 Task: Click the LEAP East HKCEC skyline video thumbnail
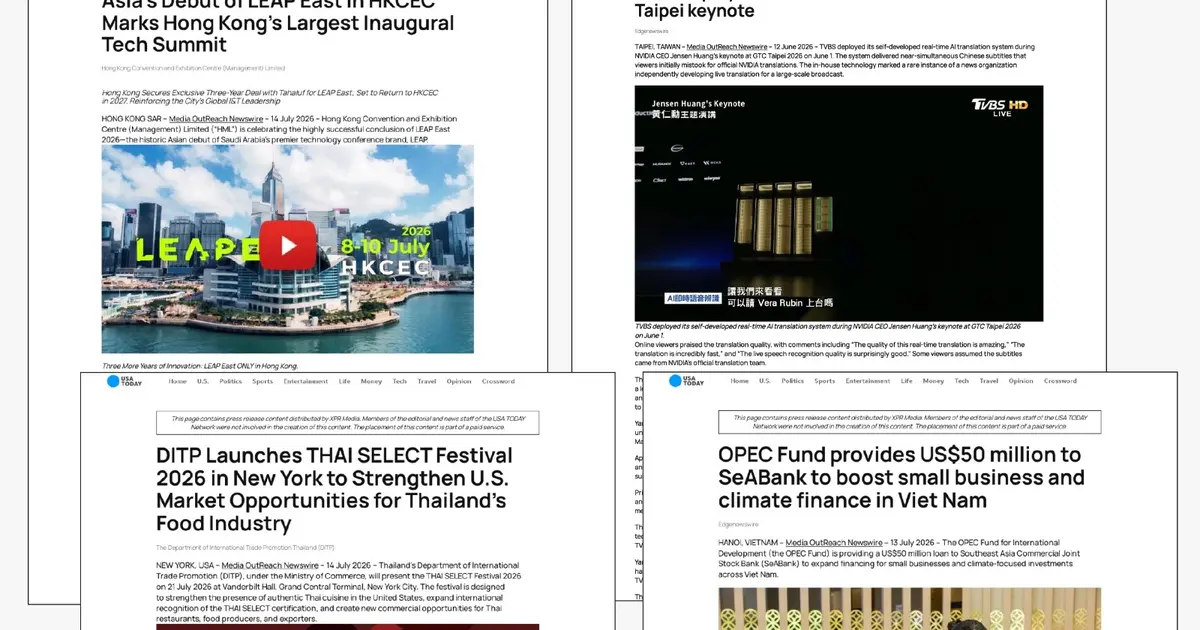pos(288,249)
